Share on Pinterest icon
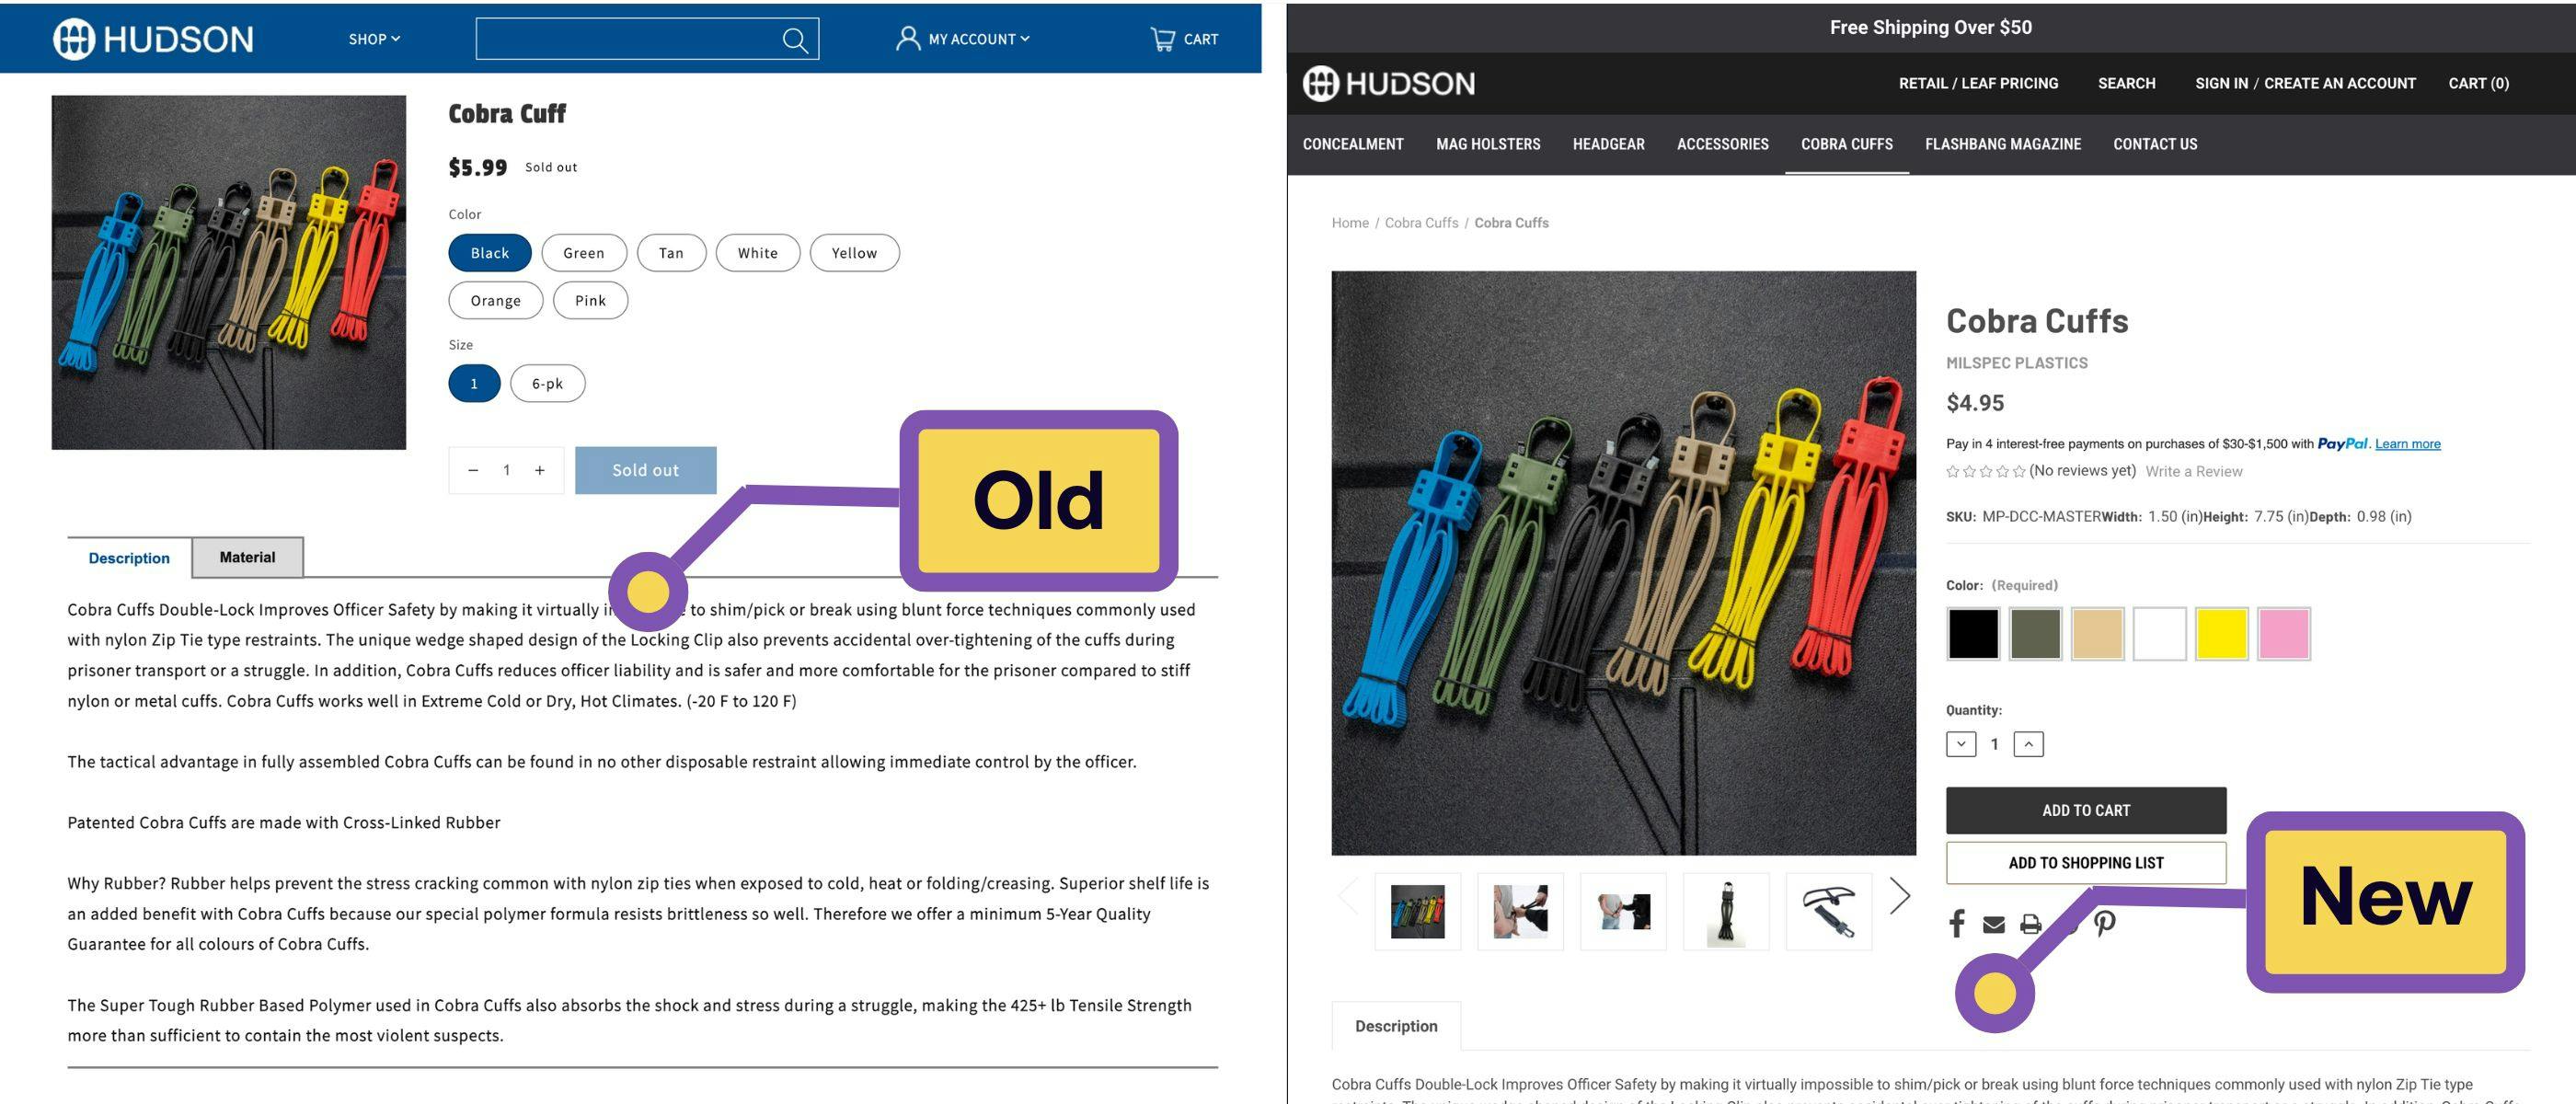 click(2104, 923)
